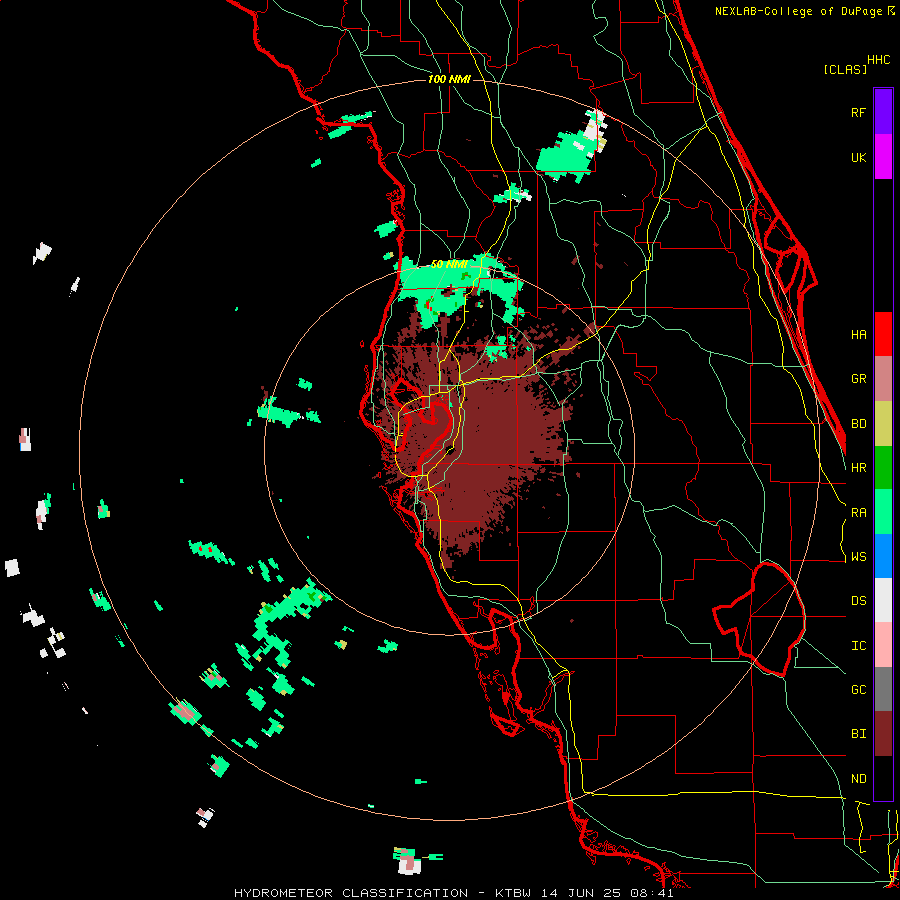Click the "RF" legend label
The height and width of the screenshot is (900, 900).
point(858,113)
